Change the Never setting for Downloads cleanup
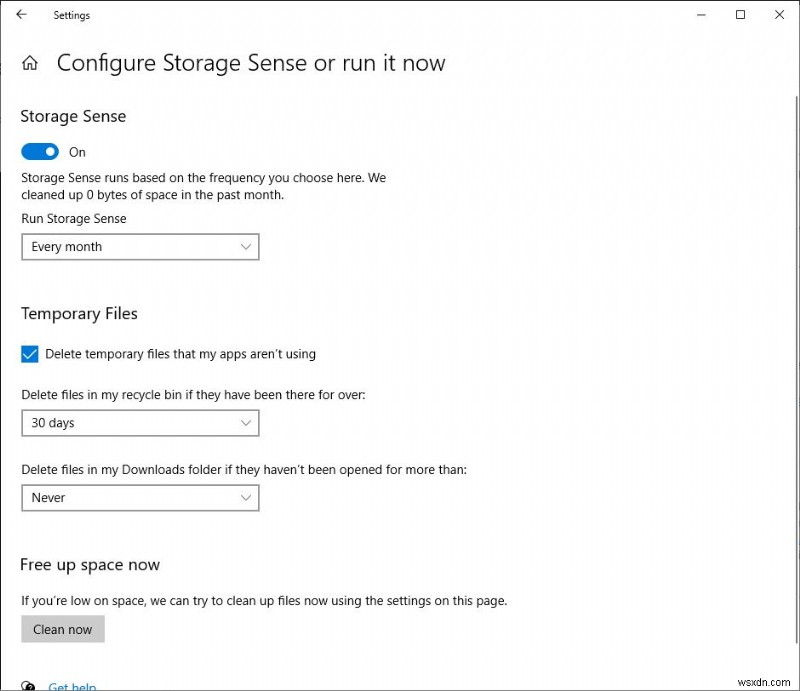This screenshot has height=691, width=800. 140,497
